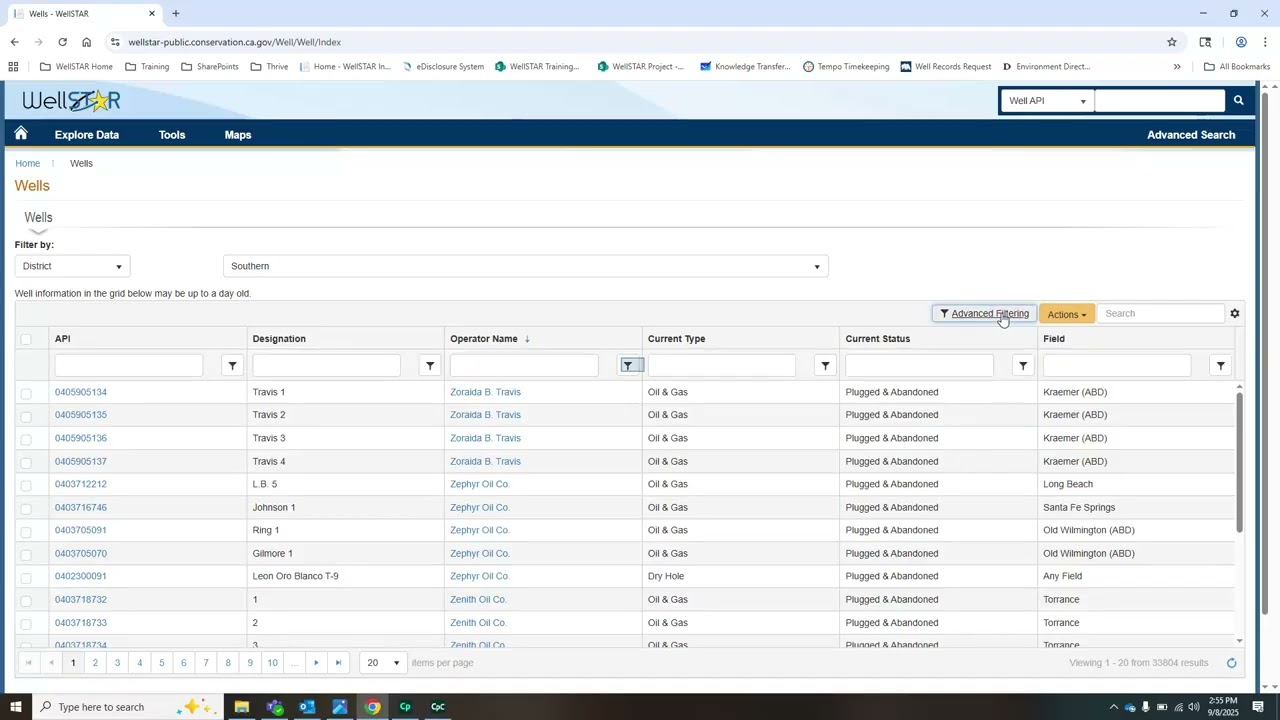
Task: Open Maps menu
Action: [238, 135]
